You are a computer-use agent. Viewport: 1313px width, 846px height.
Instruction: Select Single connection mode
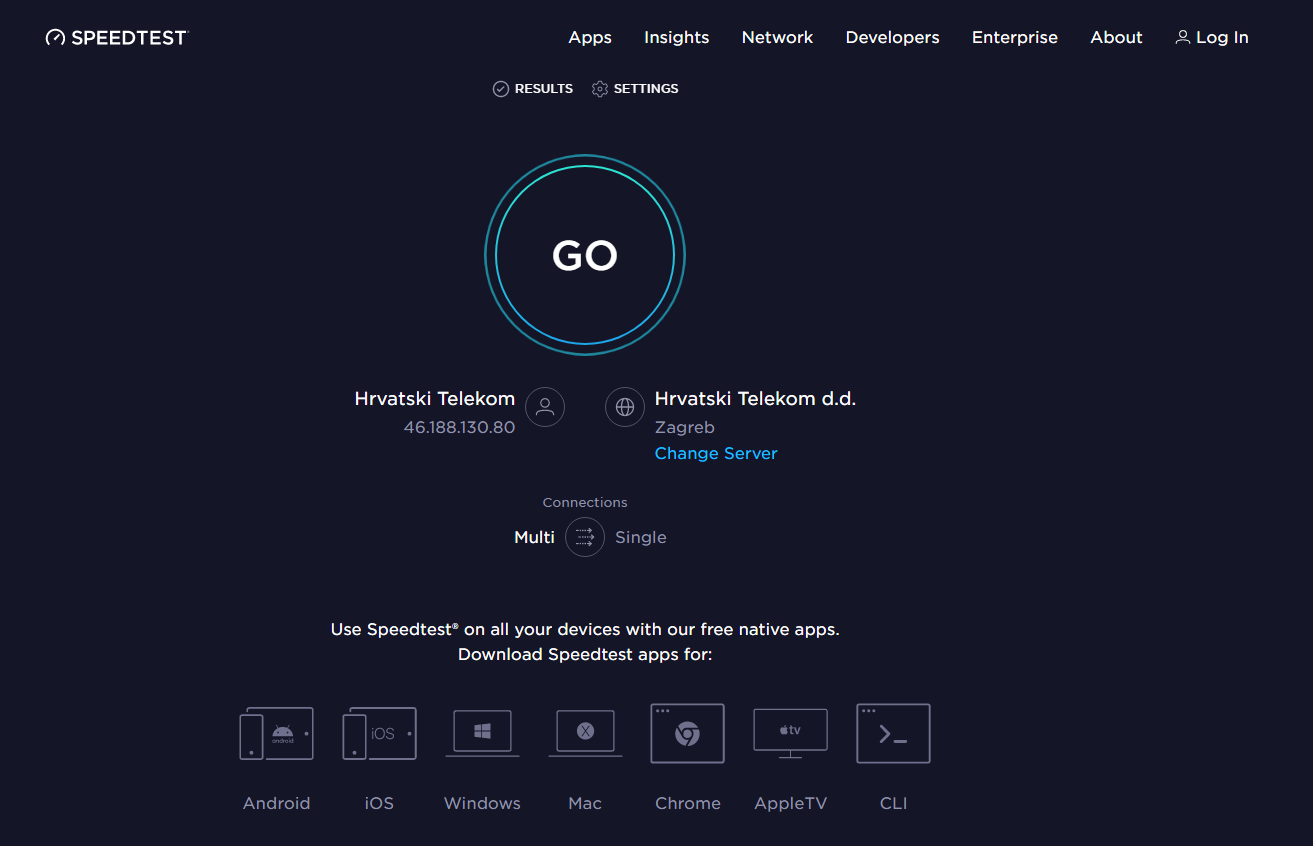641,537
